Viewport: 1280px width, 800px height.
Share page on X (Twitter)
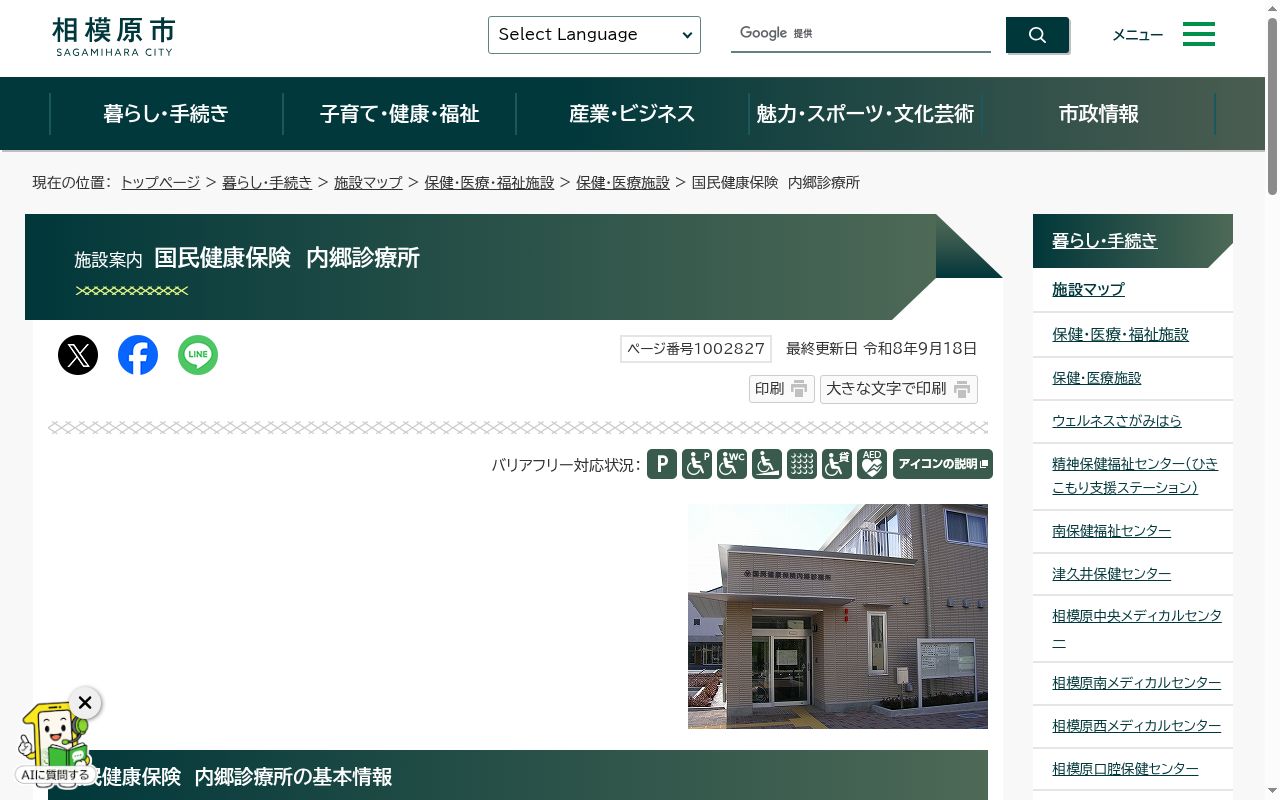[x=78, y=355]
